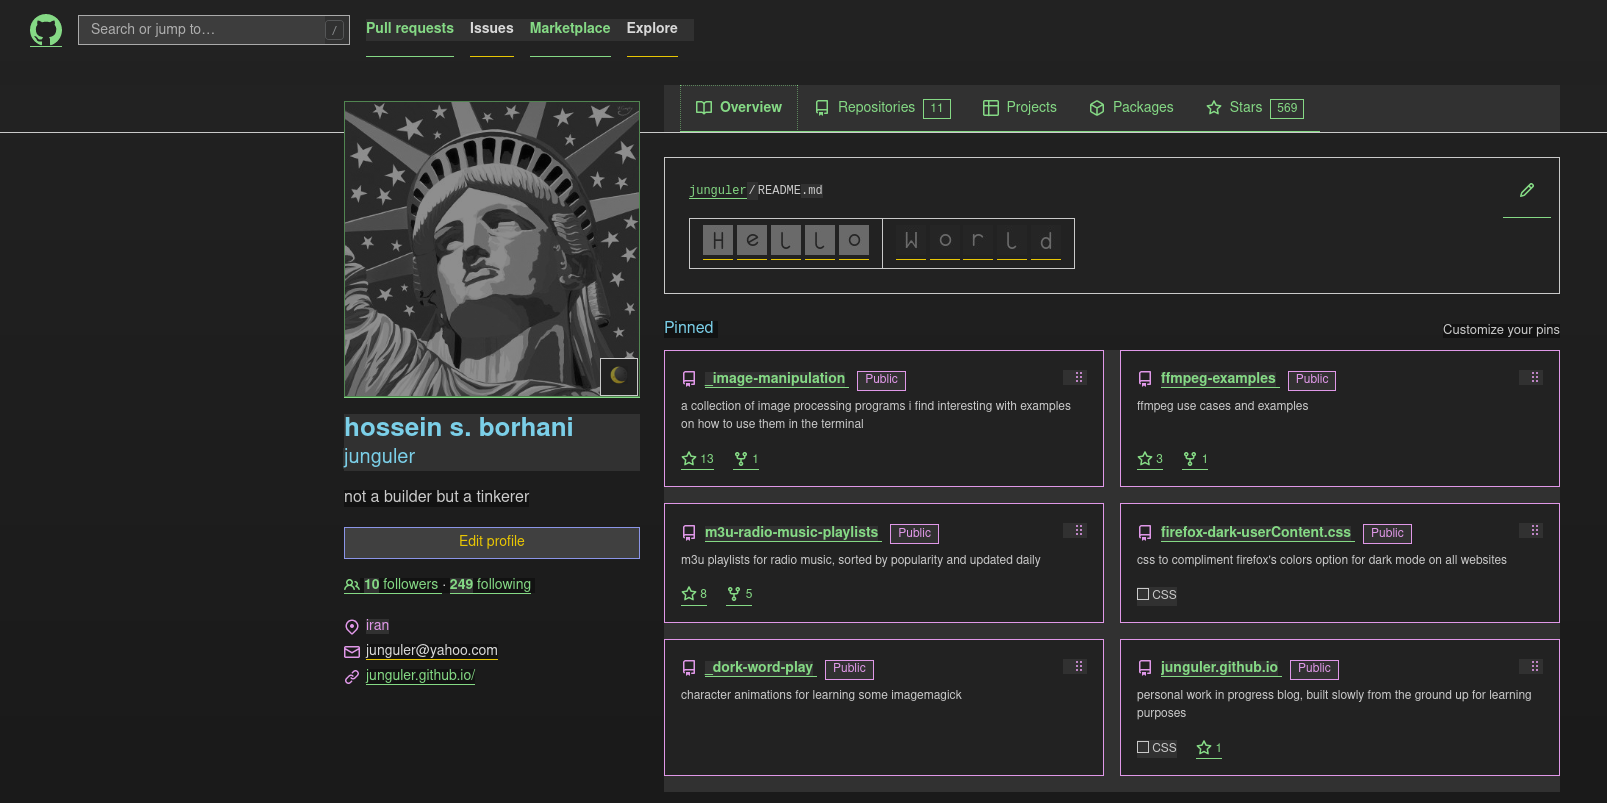This screenshot has width=1607, height=803.
Task: Click the link chain icon near website
Action: [352, 677]
